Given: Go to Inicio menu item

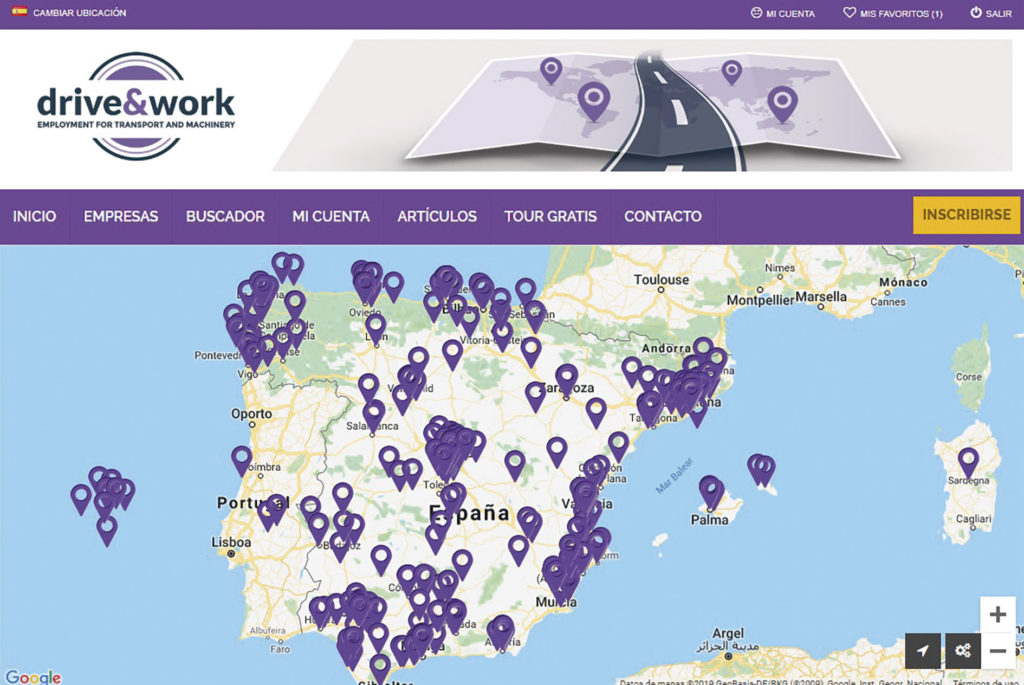Looking at the screenshot, I should (x=35, y=216).
